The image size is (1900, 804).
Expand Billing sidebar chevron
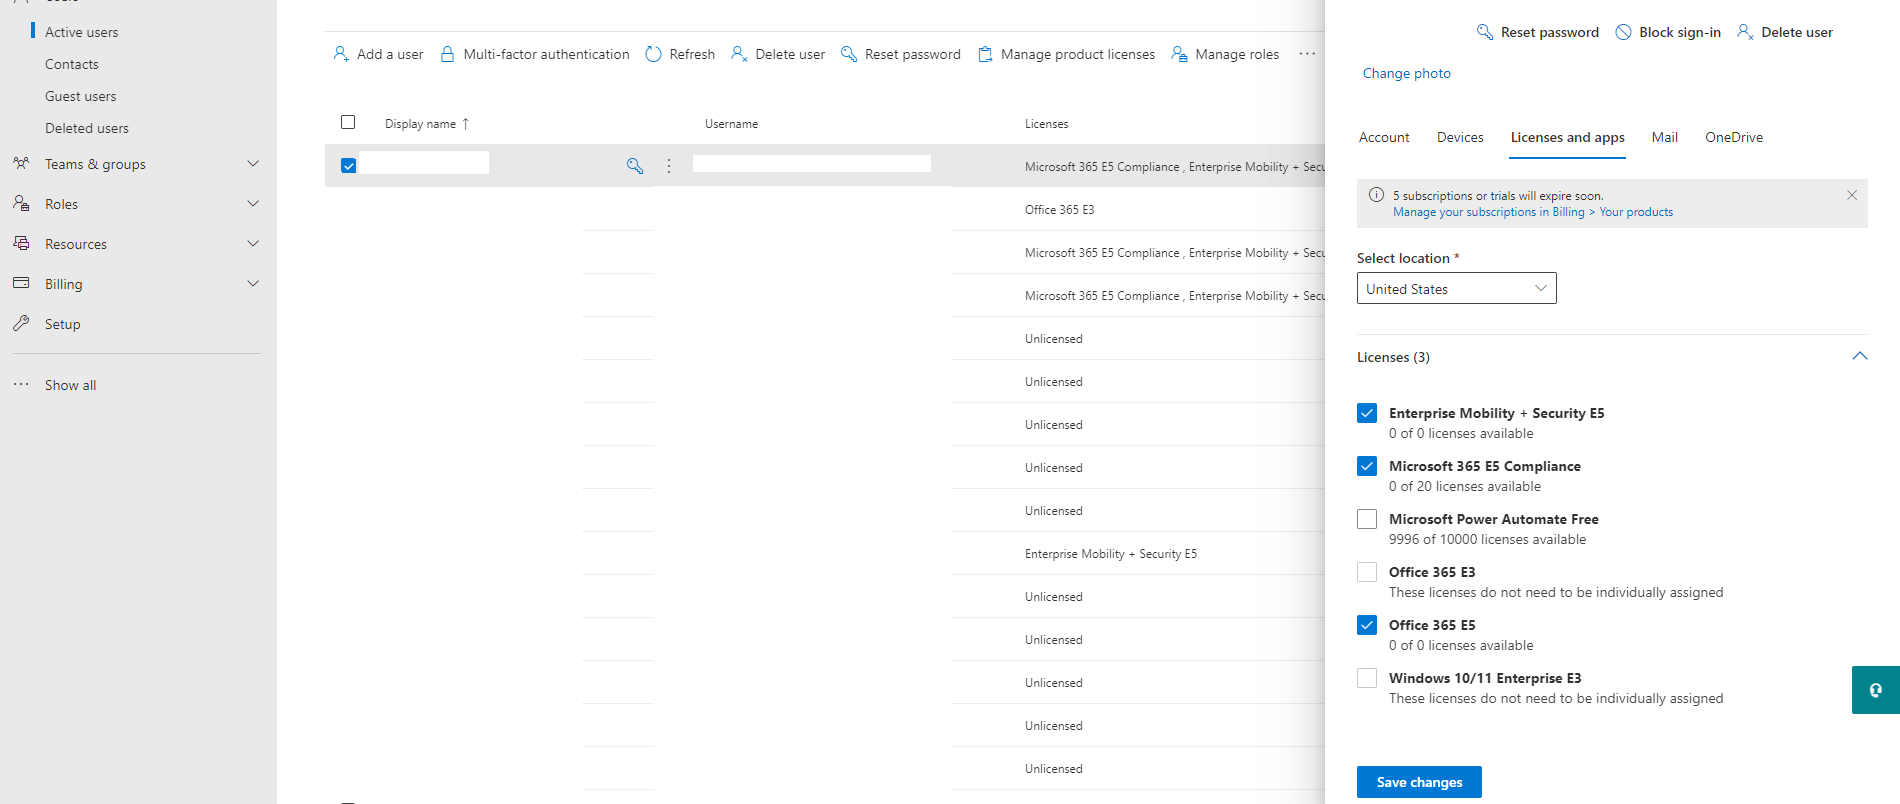253,283
